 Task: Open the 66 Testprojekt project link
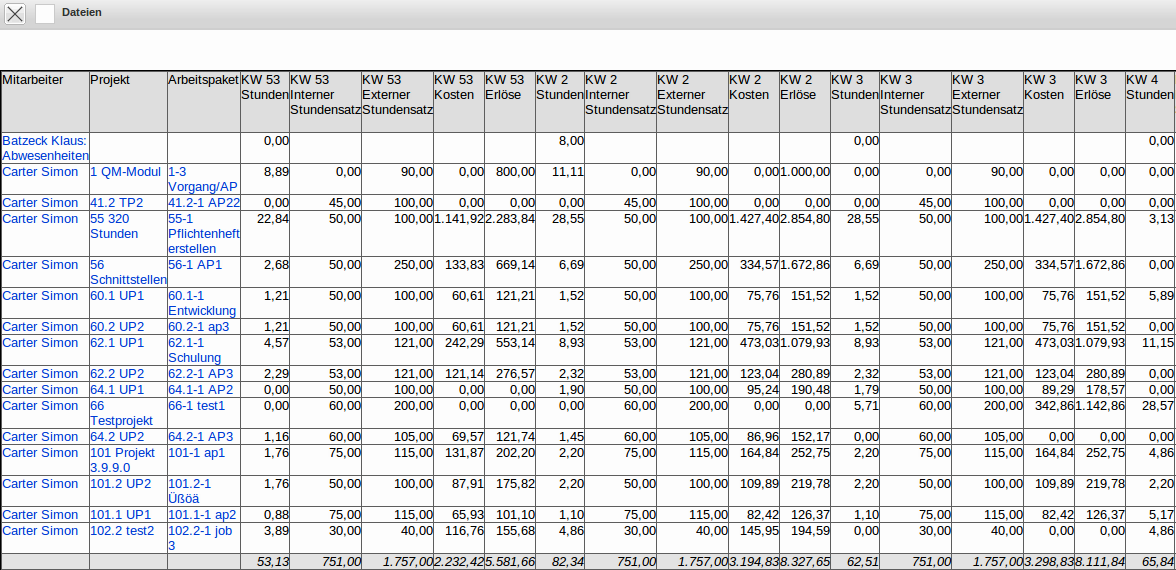[122, 413]
